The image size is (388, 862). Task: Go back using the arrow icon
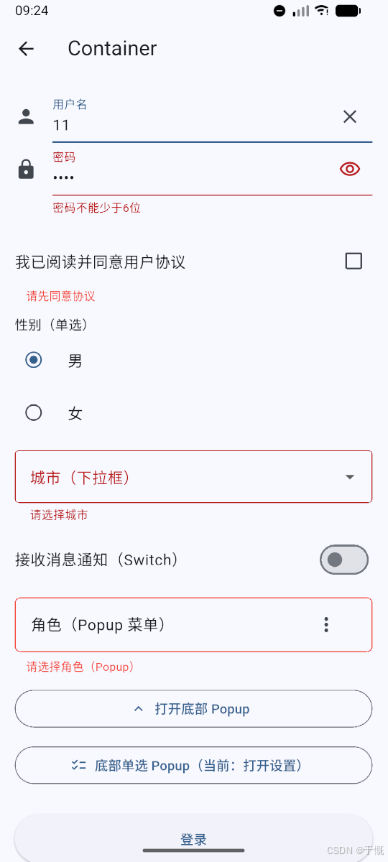coord(26,49)
